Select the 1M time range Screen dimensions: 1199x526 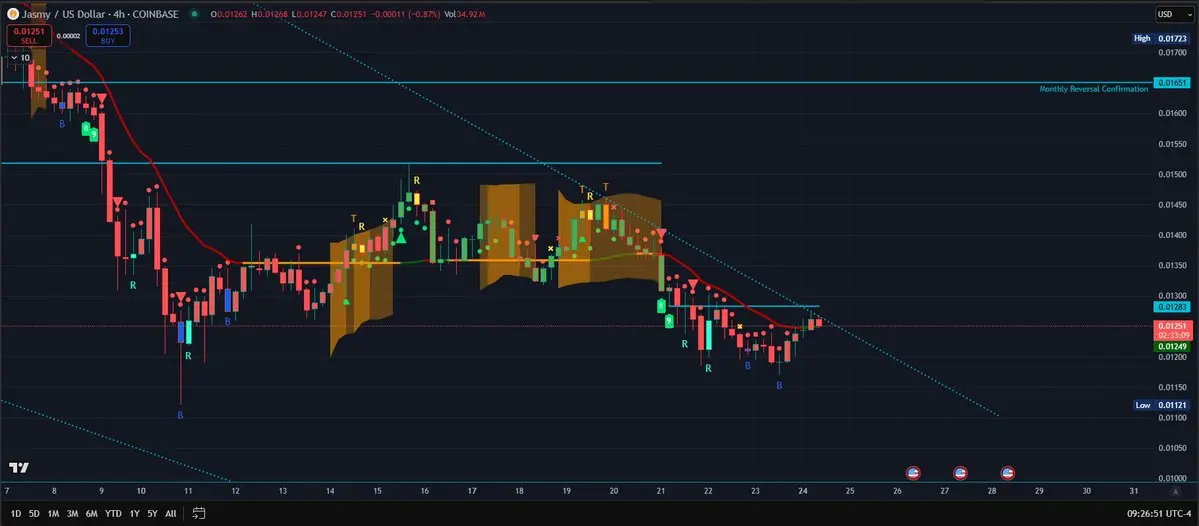(x=54, y=513)
